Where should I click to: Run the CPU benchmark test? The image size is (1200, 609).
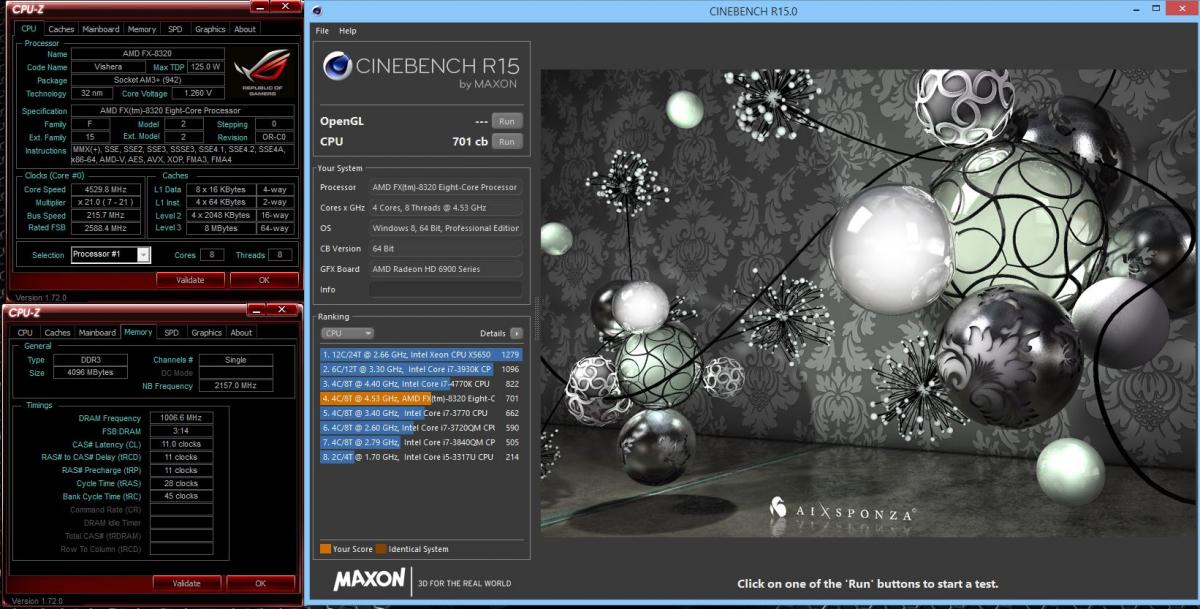[x=507, y=142]
